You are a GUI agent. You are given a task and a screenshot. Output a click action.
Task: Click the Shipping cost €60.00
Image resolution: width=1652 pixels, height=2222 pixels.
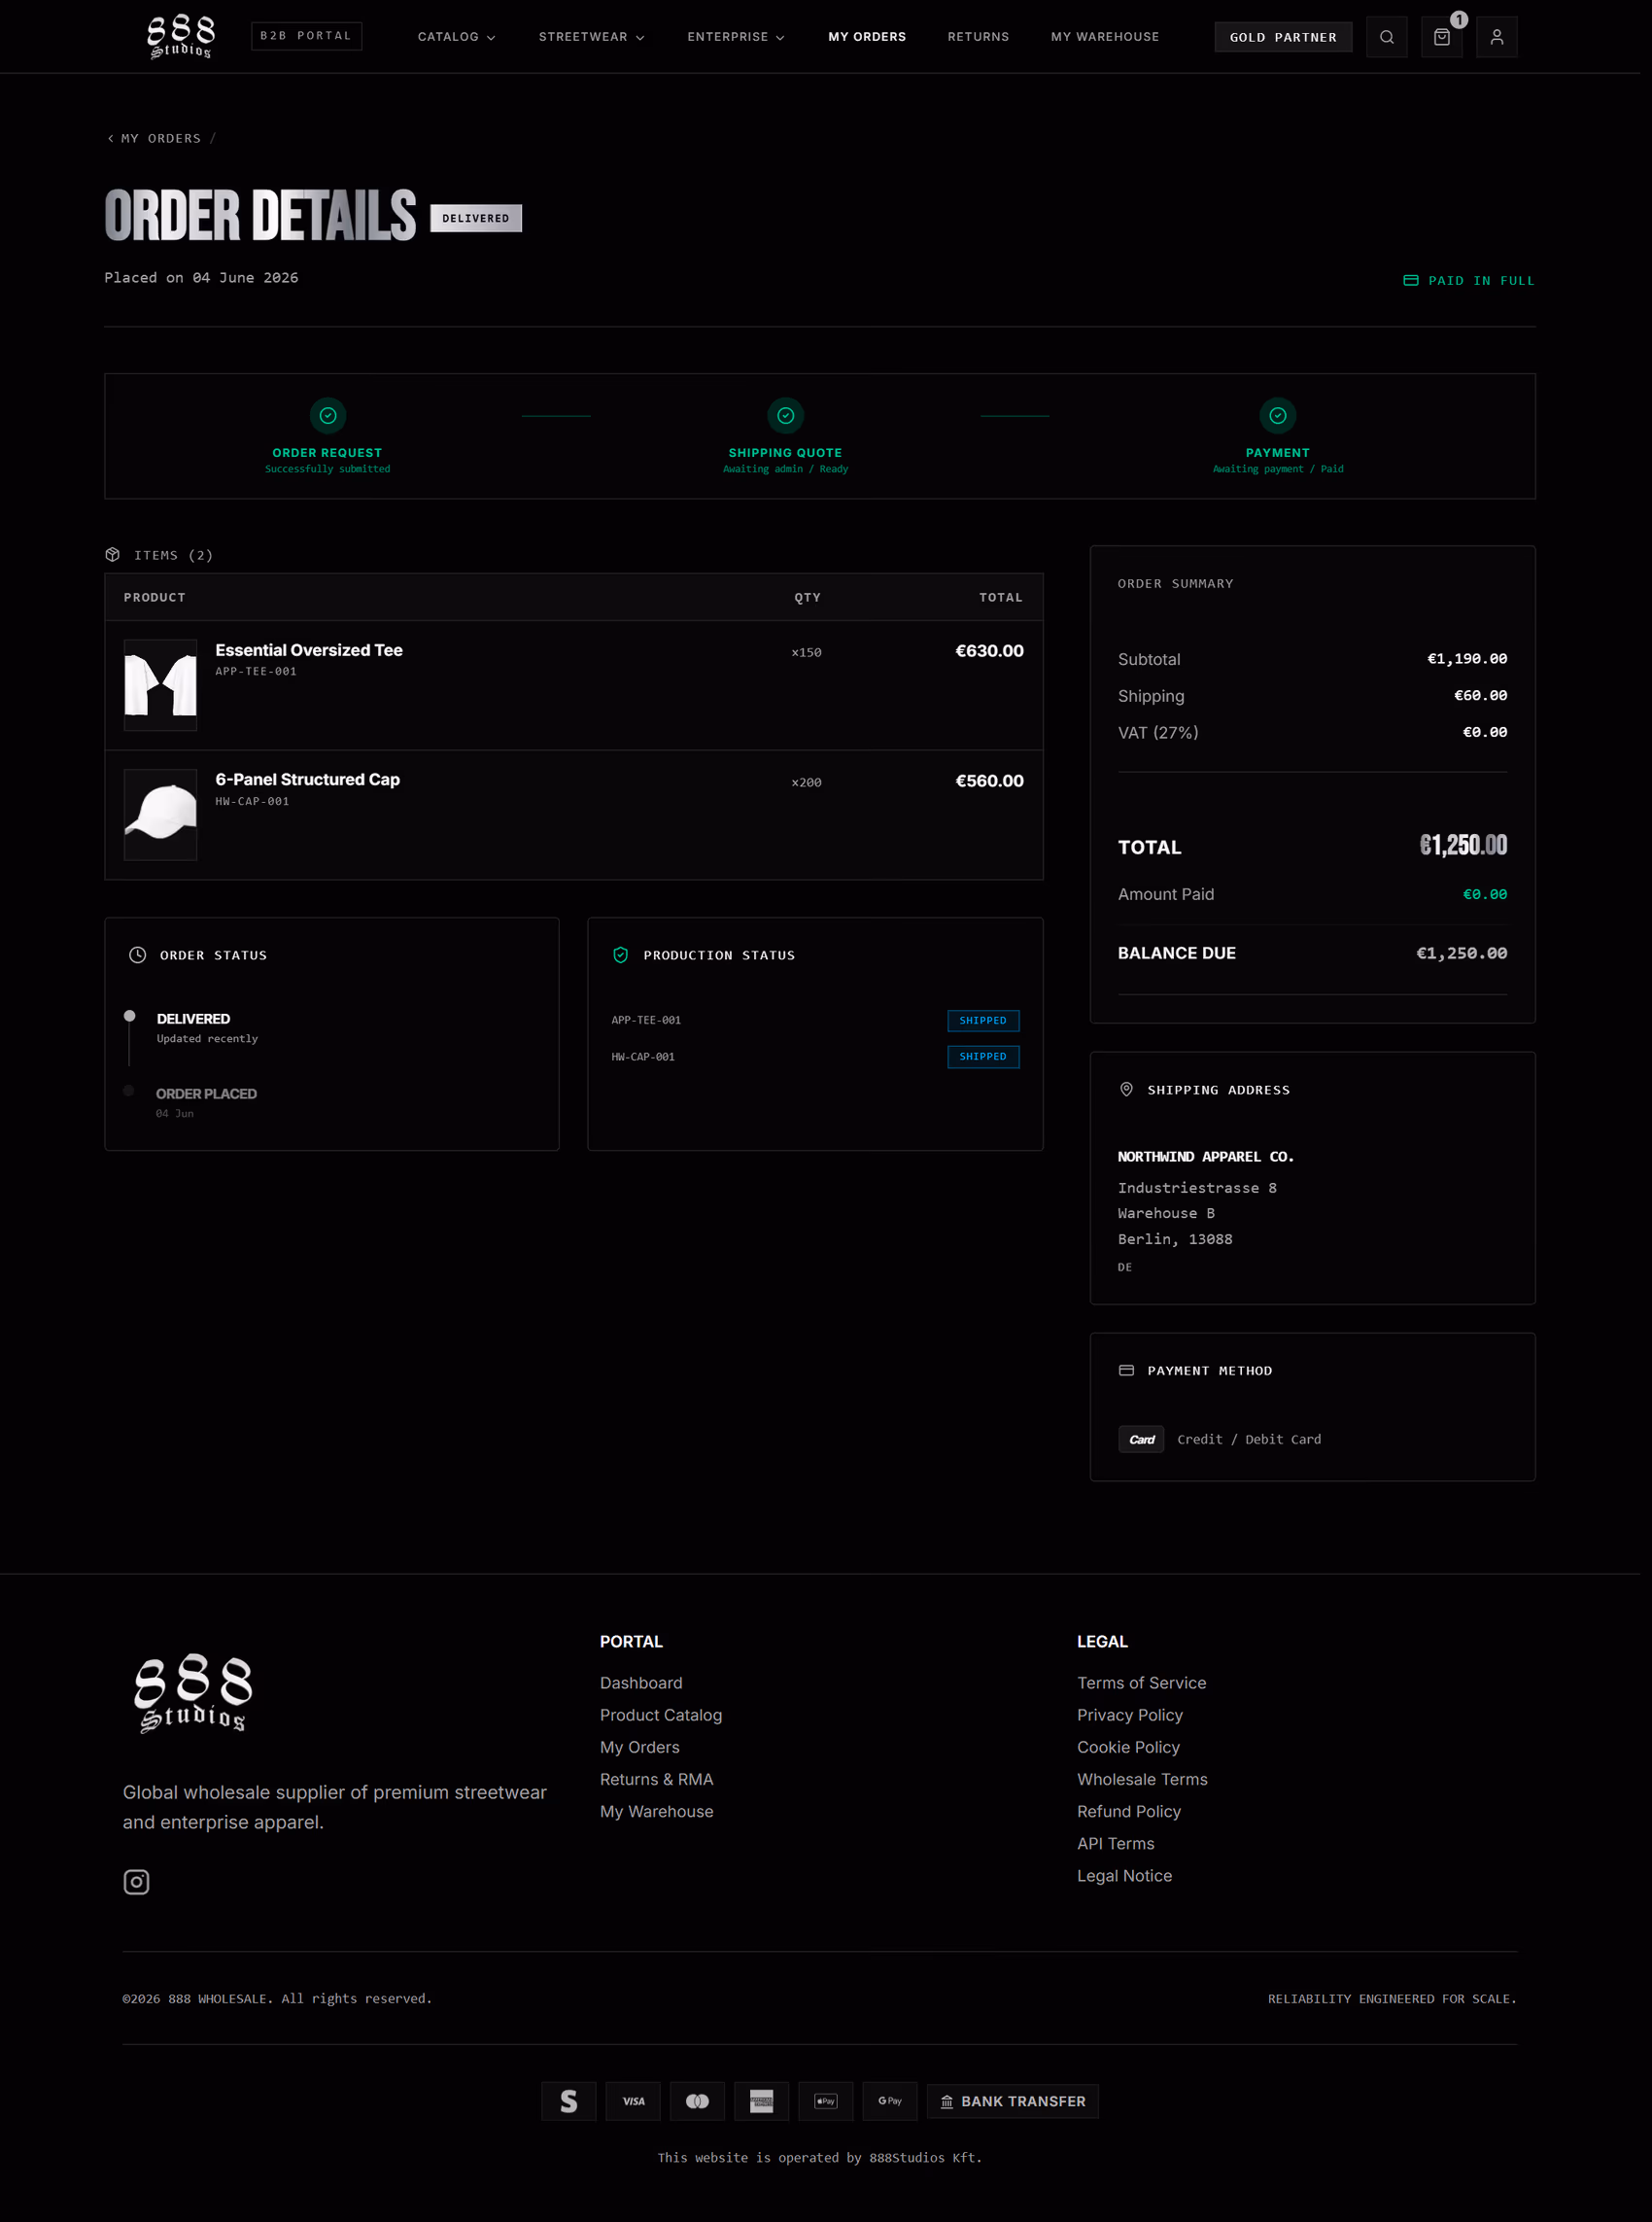click(1480, 696)
